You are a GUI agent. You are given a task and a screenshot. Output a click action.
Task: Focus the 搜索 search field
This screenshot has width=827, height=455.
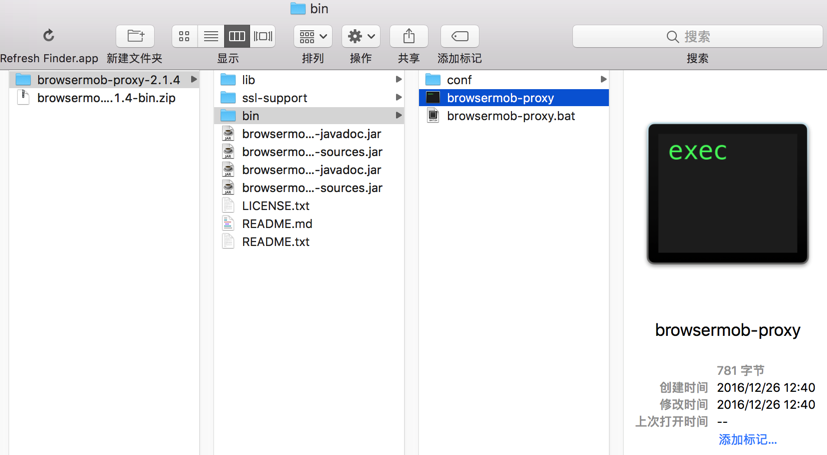(x=697, y=36)
